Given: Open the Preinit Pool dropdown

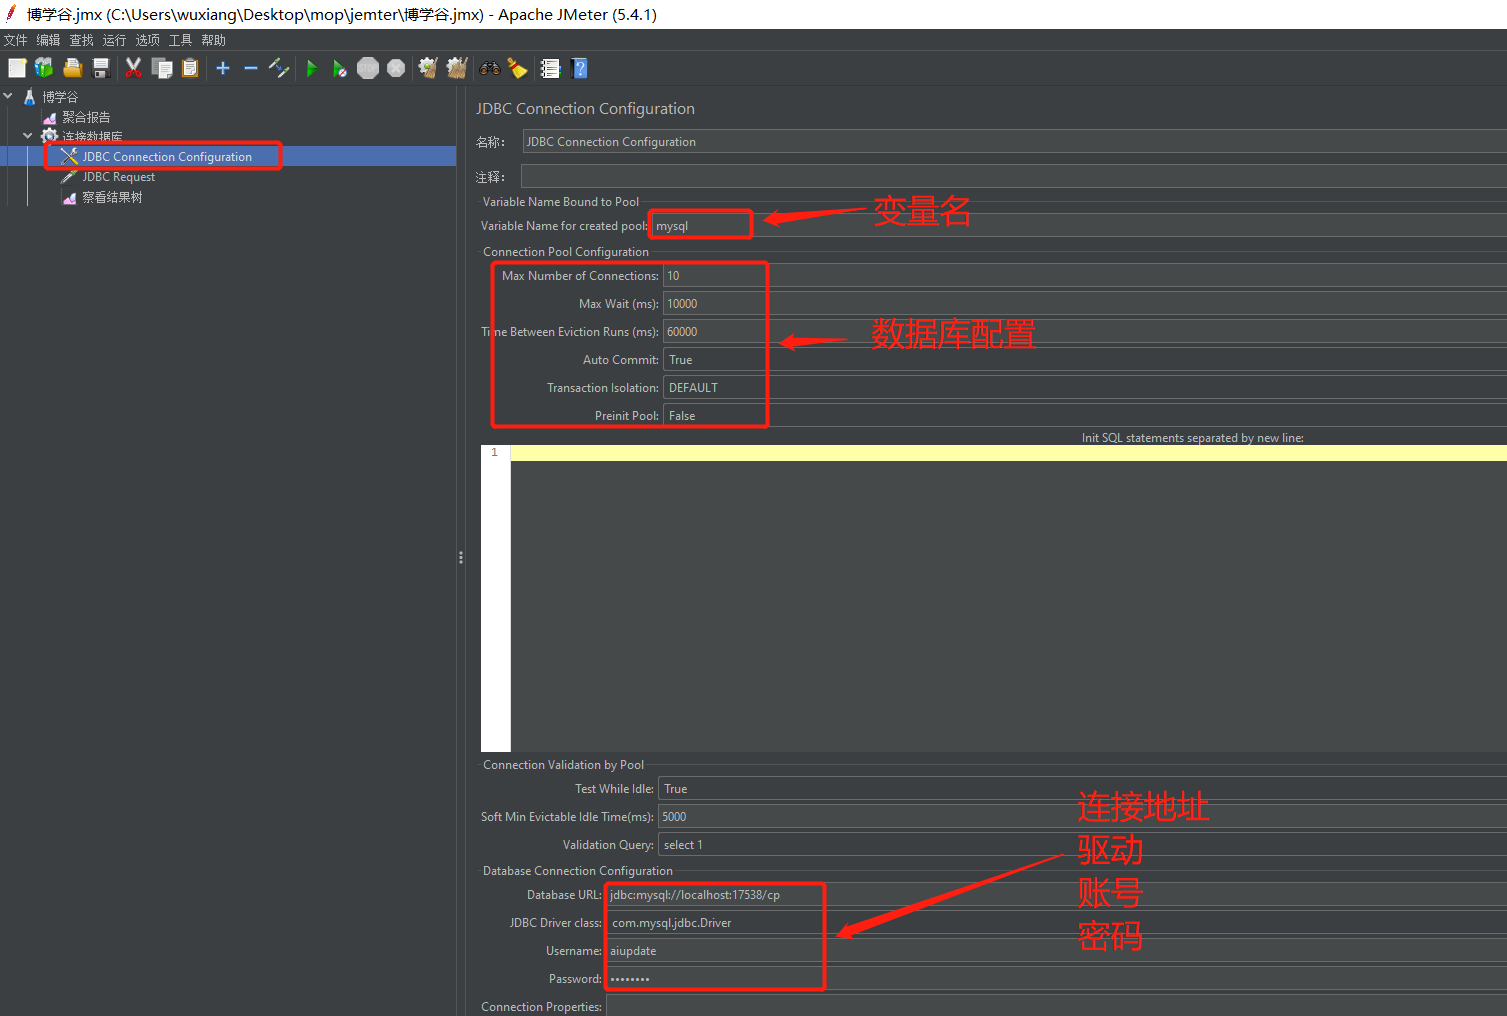Looking at the screenshot, I should click(1085, 416).
